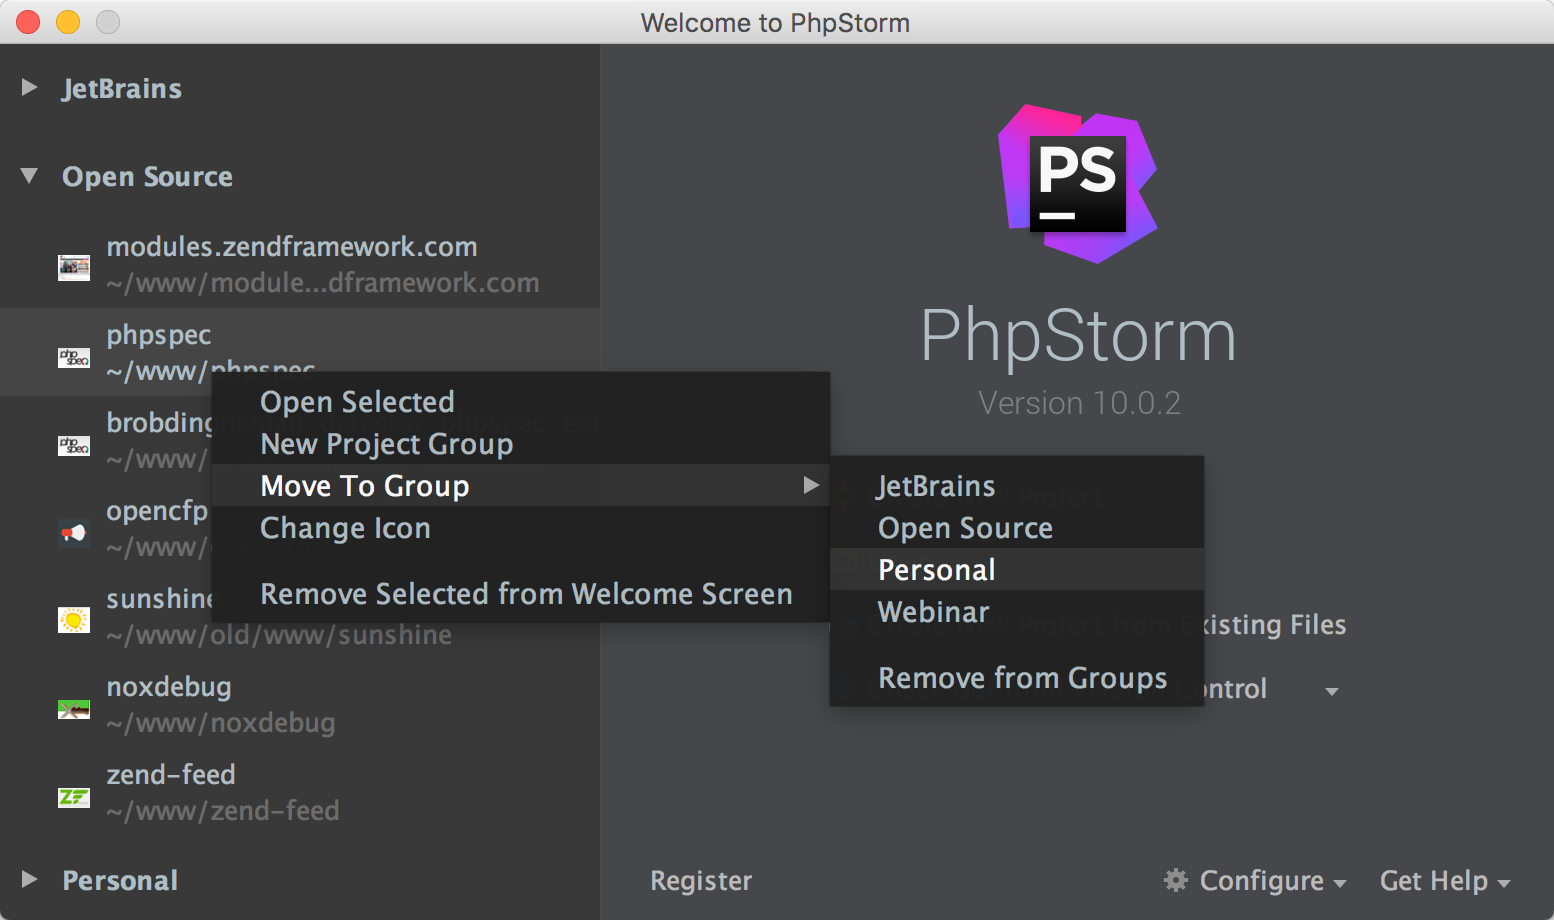Click the sunshine project sun icon
The height and width of the screenshot is (920, 1554).
coord(74,621)
